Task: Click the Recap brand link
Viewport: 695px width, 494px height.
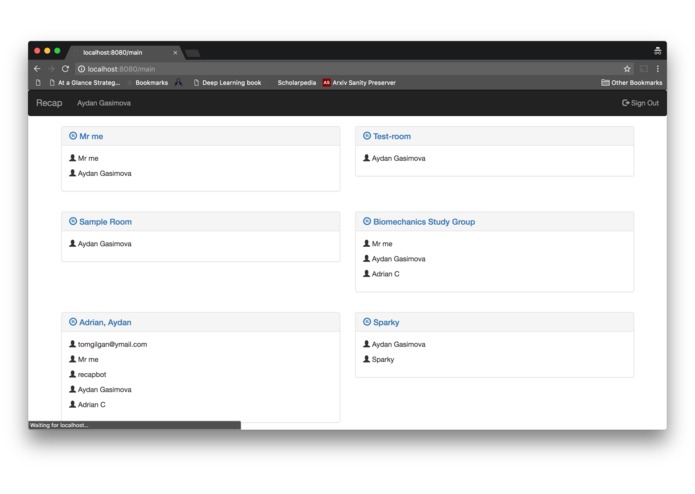Action: point(49,103)
